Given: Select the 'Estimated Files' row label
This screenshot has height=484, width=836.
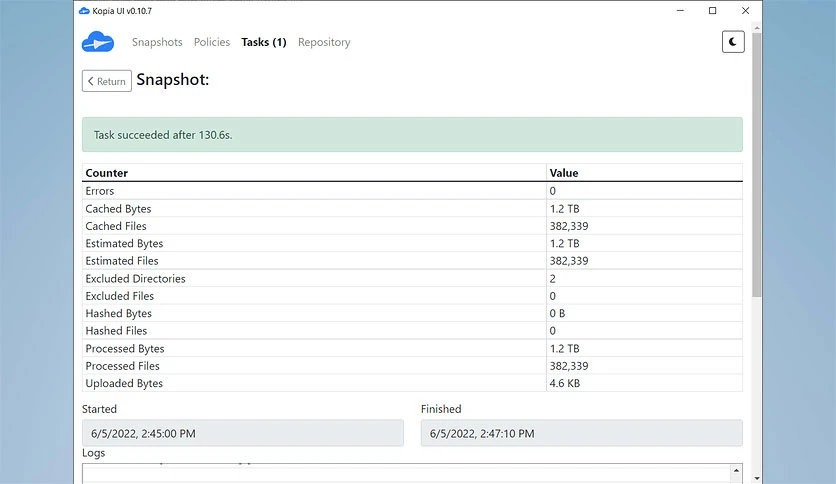Looking at the screenshot, I should (122, 261).
